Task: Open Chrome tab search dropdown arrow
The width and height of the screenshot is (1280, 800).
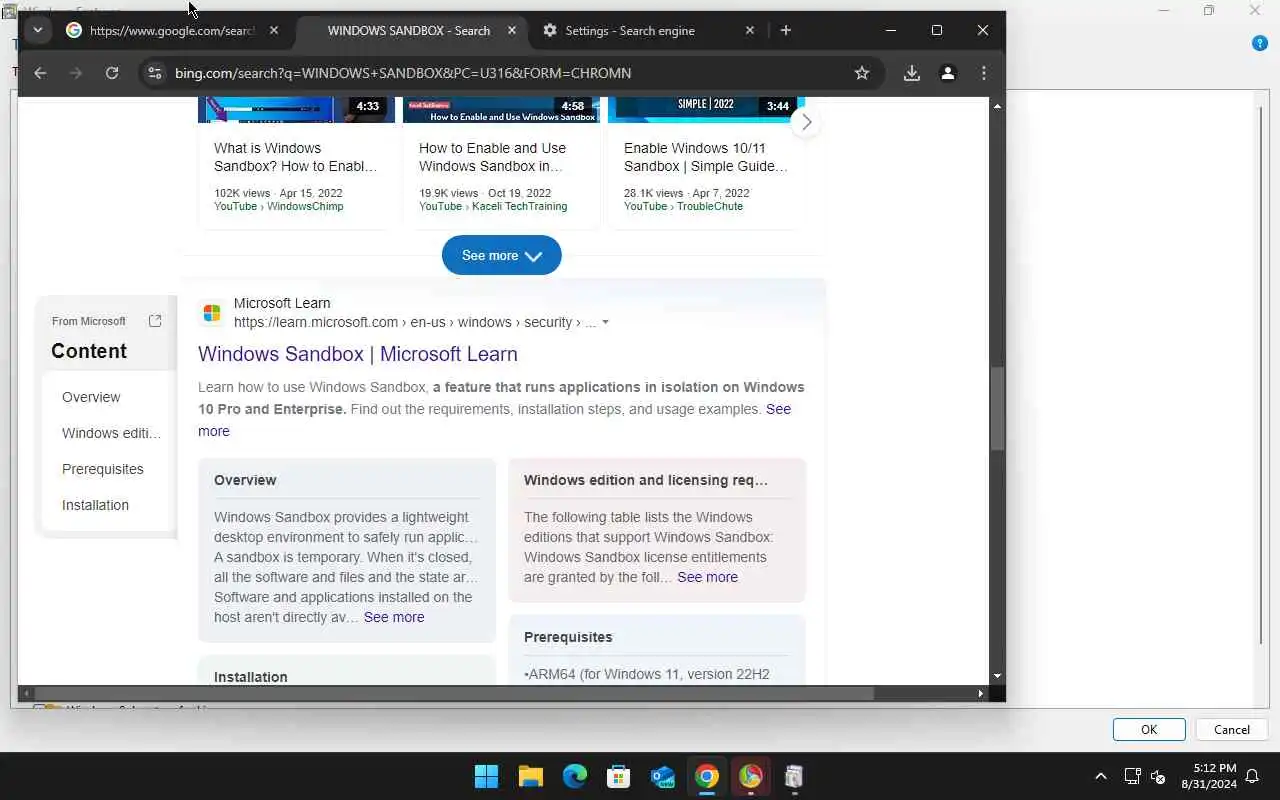Action: coord(37,30)
